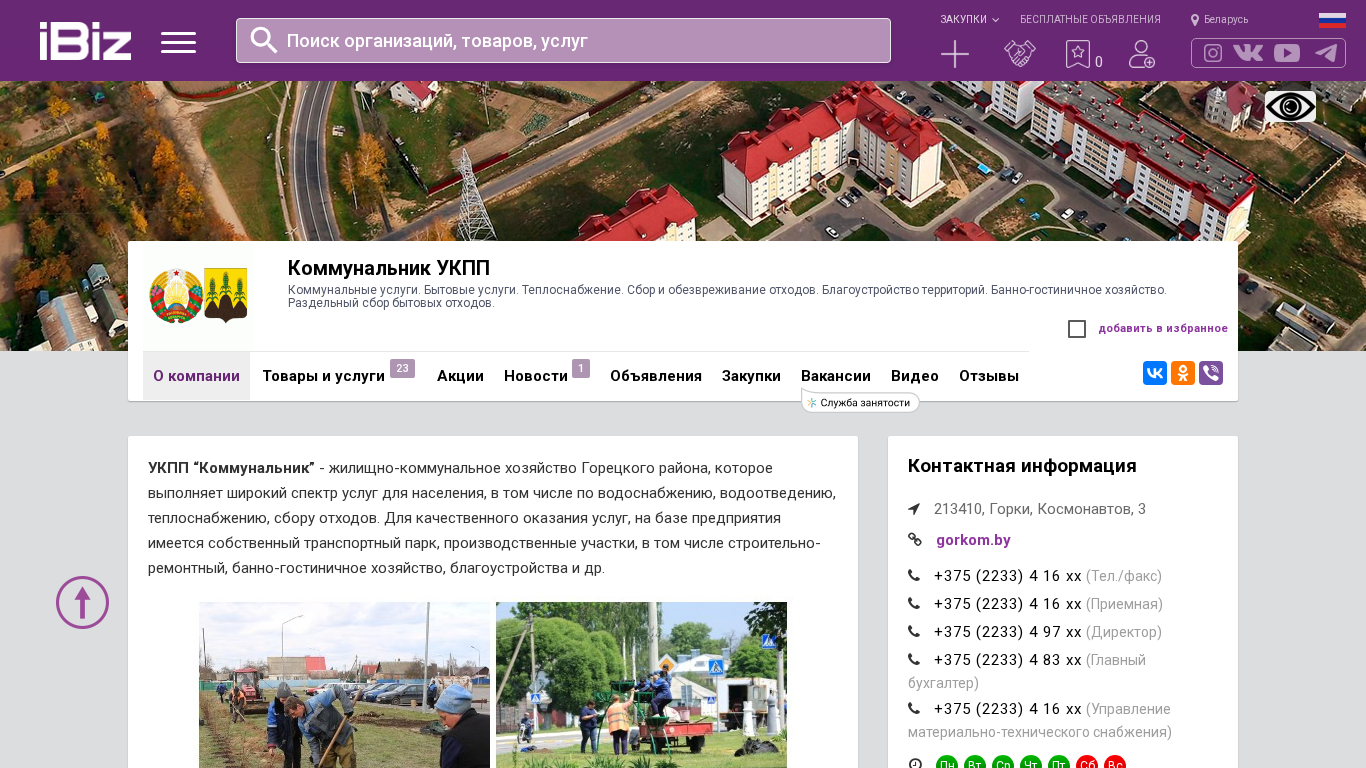The width and height of the screenshot is (1366, 768).
Task: Click the Беларусь location pin
Action: coord(1195,20)
